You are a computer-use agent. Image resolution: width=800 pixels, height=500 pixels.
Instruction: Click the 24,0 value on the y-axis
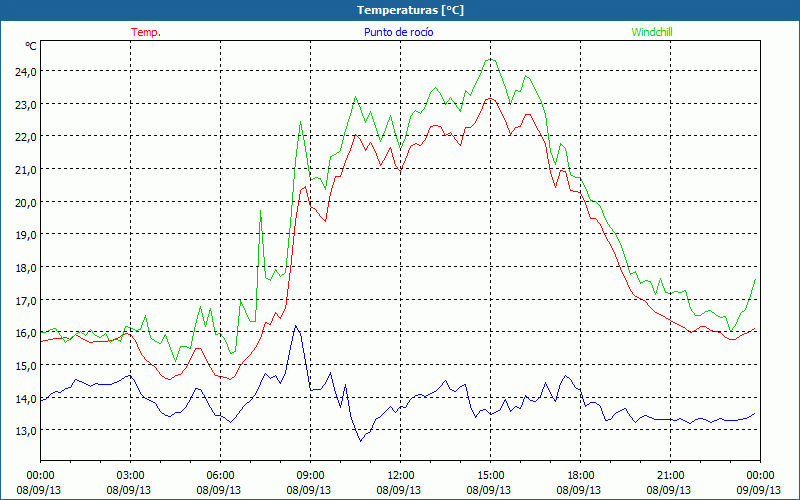26,71
